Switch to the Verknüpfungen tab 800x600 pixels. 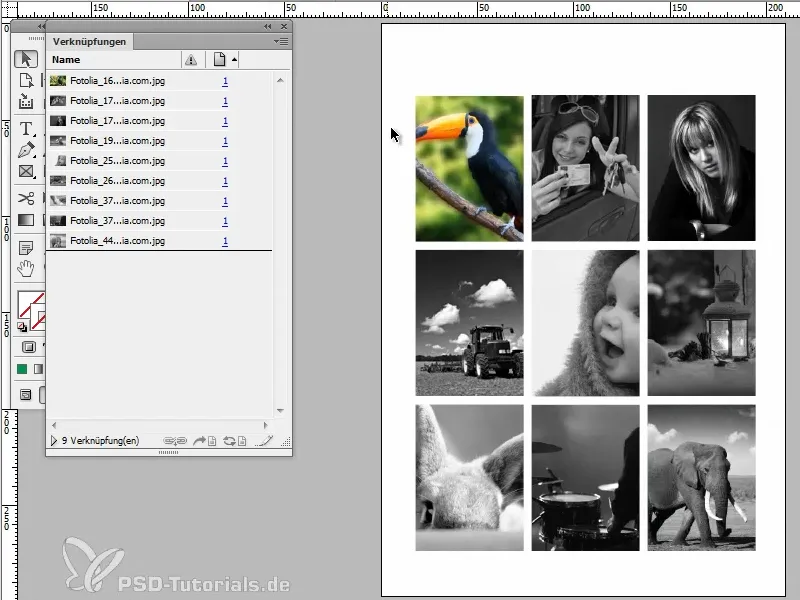[89, 41]
